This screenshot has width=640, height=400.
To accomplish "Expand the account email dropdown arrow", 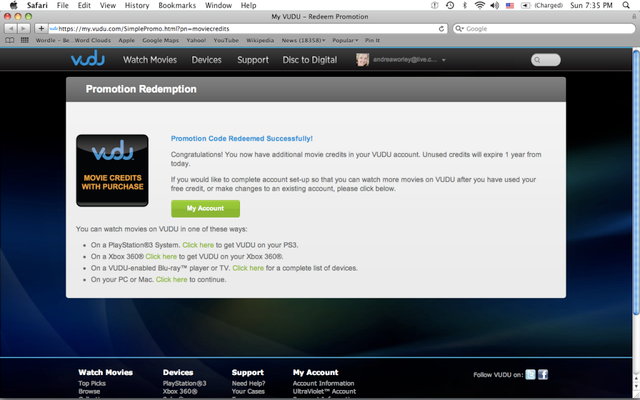I will tap(444, 60).
